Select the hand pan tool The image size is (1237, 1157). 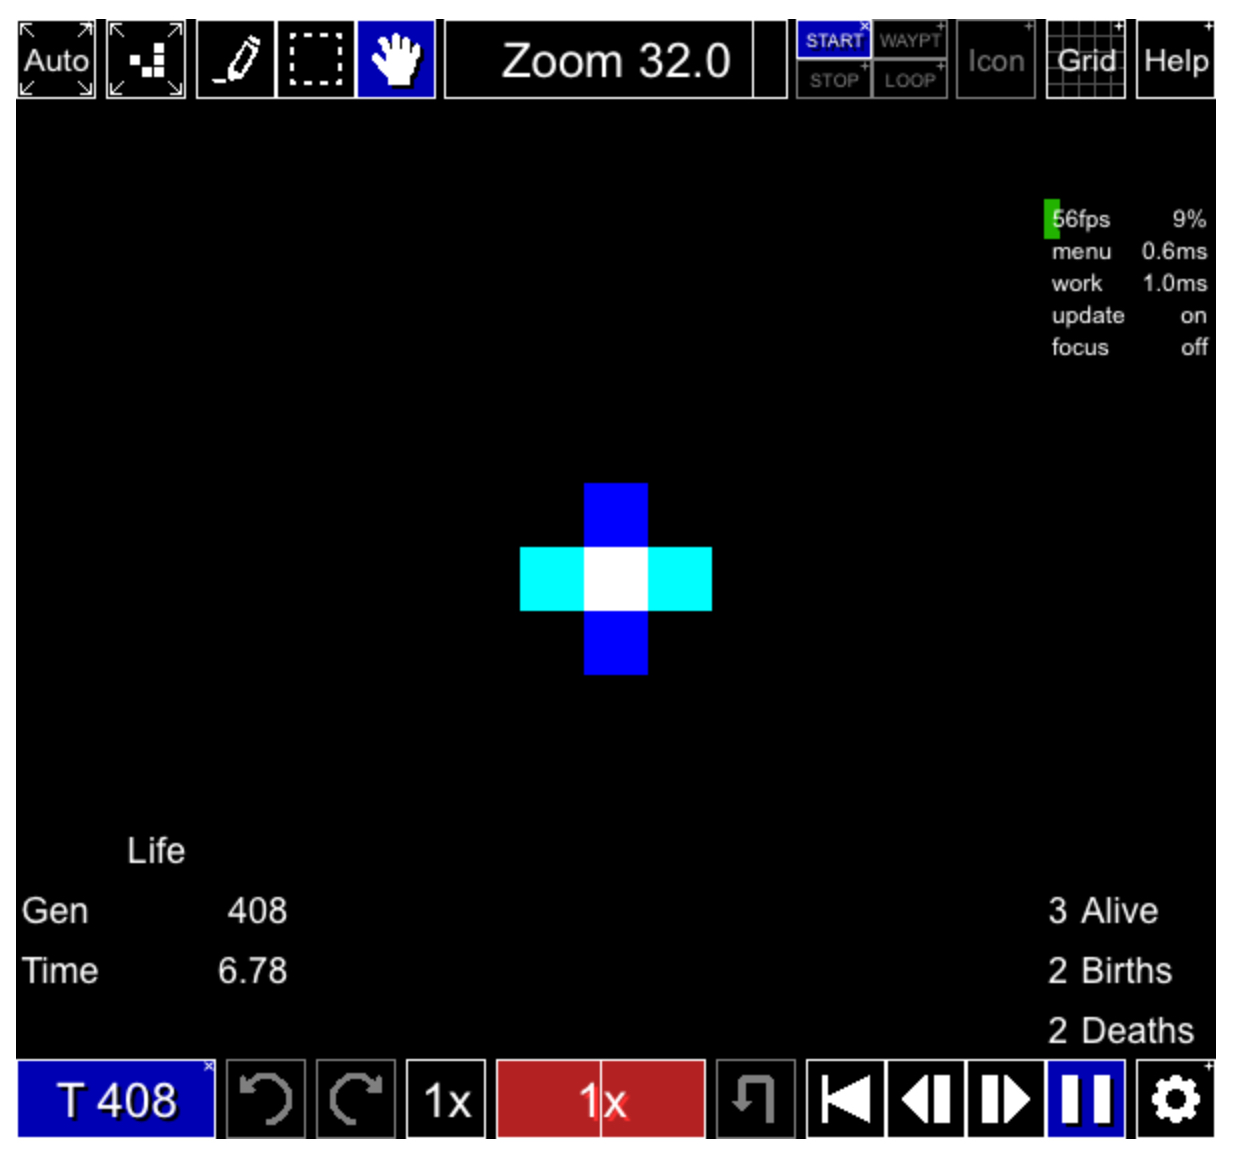[x=396, y=60]
